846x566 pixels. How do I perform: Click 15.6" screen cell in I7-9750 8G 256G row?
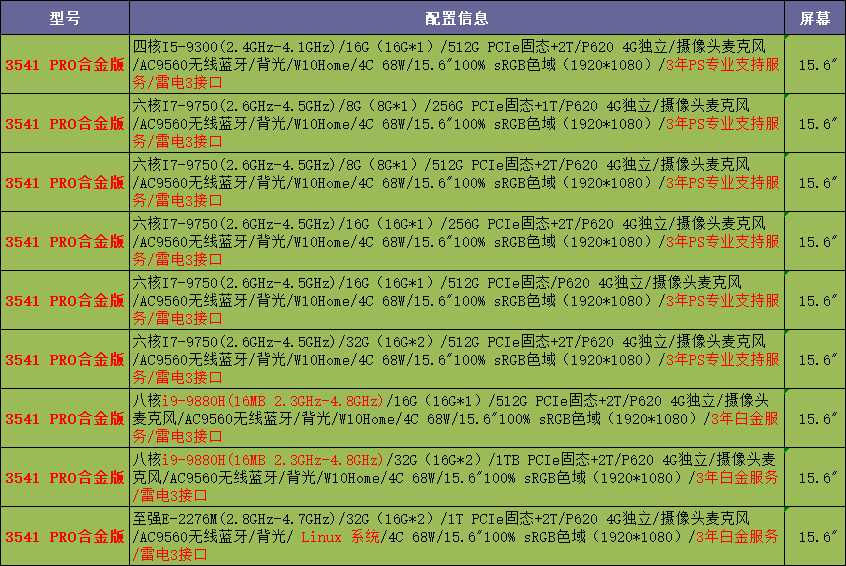pyautogui.click(x=815, y=124)
